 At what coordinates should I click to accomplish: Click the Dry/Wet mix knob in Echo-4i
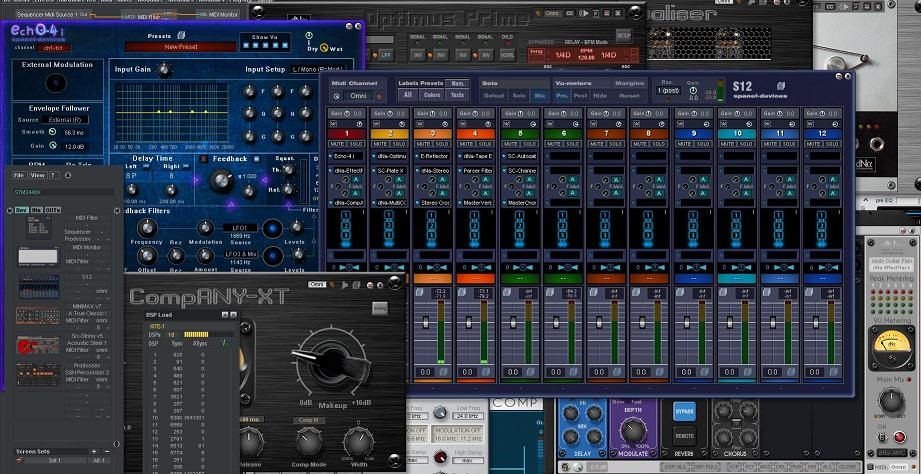[x=324, y=49]
